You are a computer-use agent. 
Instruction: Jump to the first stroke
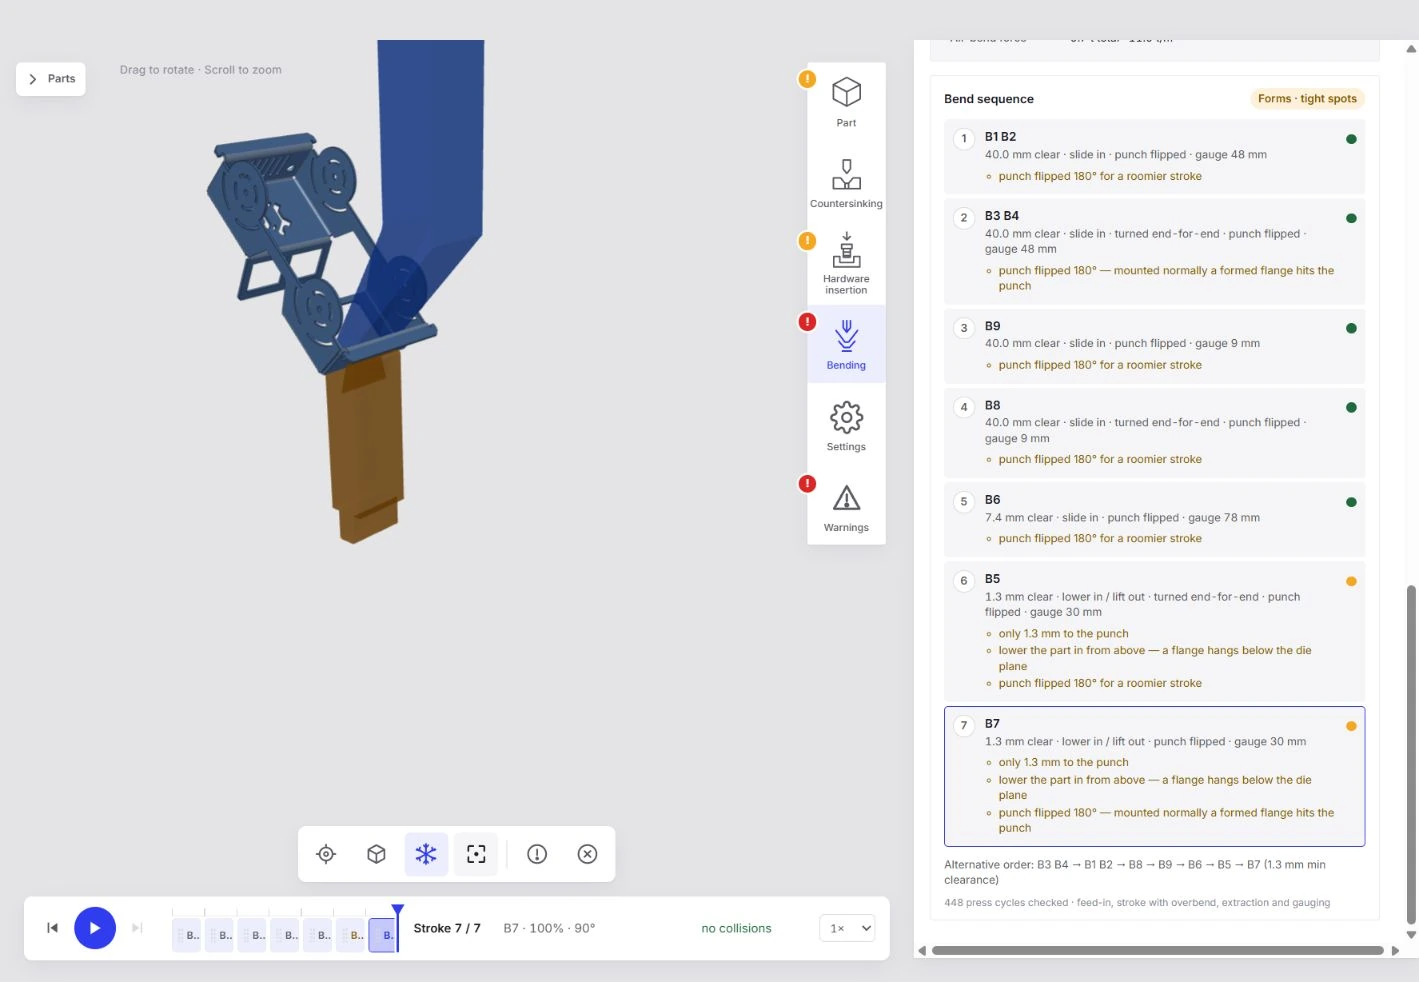click(52, 928)
